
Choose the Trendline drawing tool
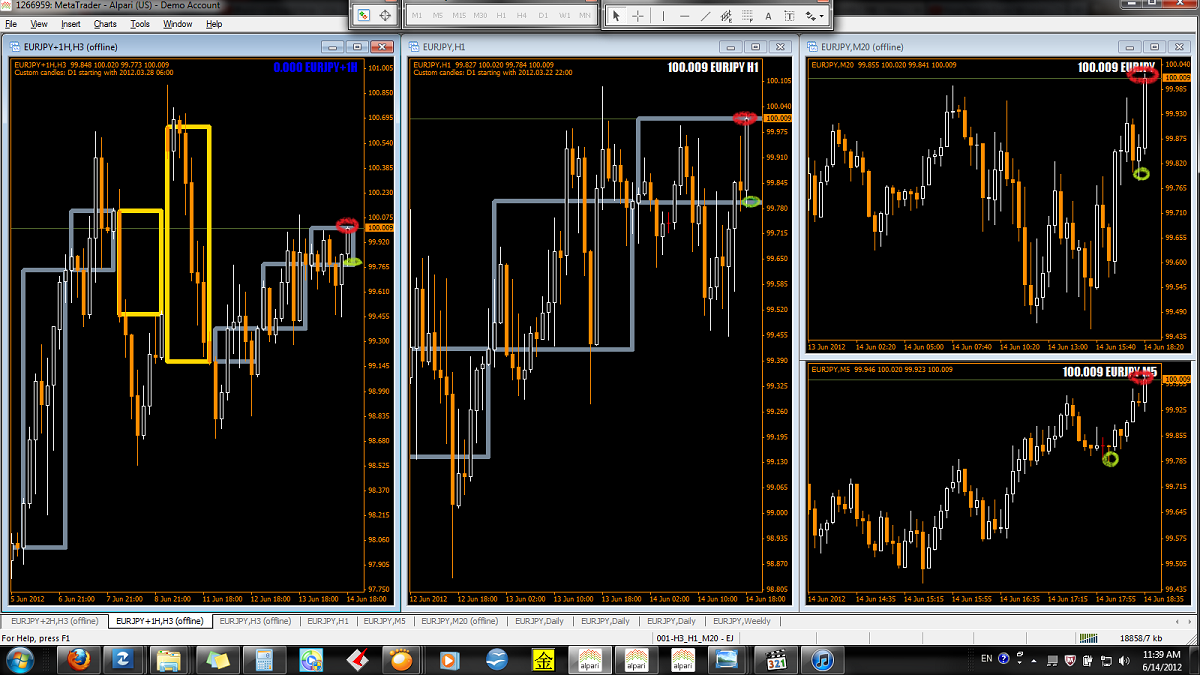(705, 16)
